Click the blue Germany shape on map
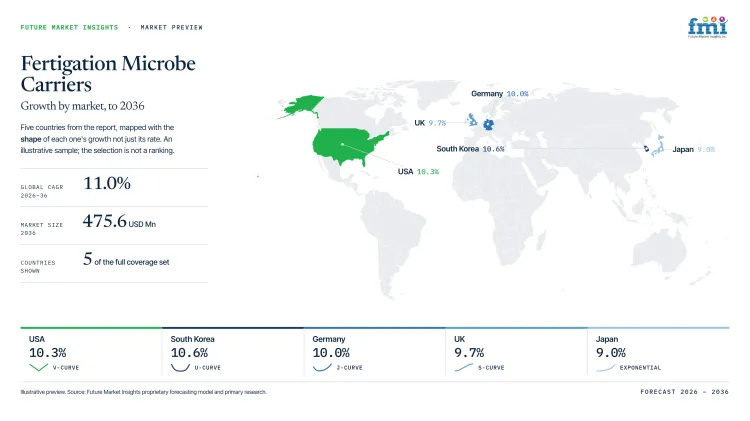The width and height of the screenshot is (750, 421). (488, 125)
